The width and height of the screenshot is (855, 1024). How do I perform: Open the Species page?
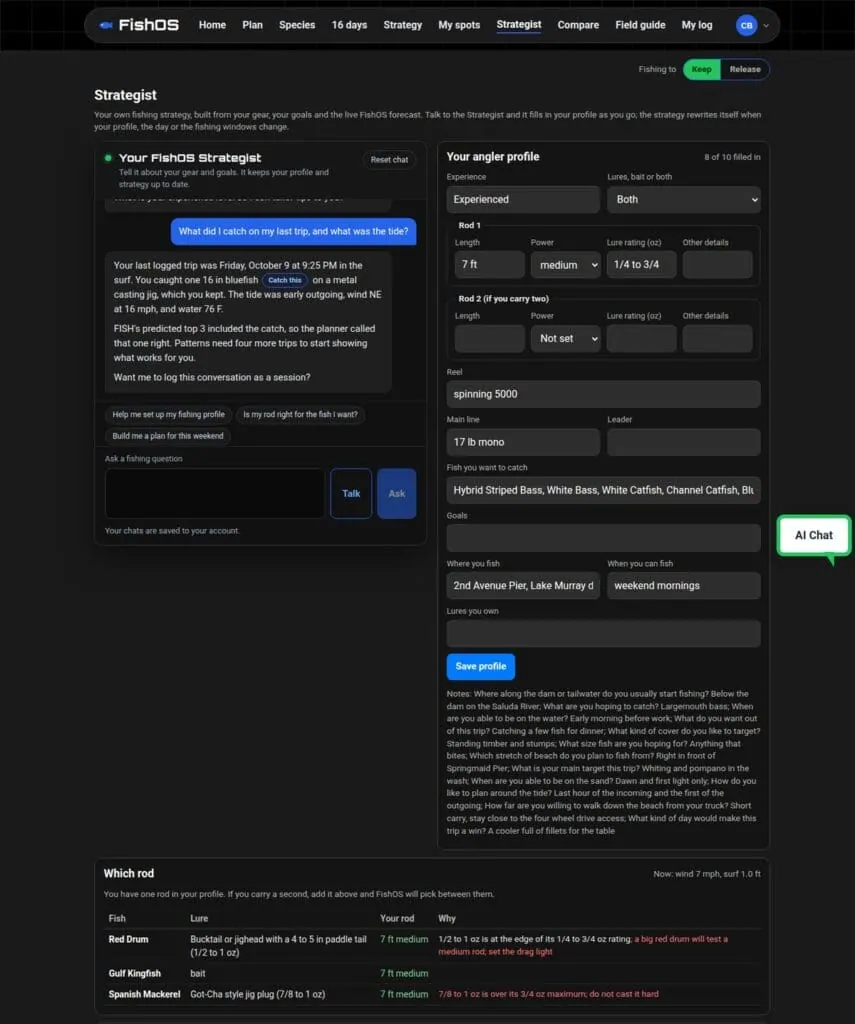[x=297, y=25]
